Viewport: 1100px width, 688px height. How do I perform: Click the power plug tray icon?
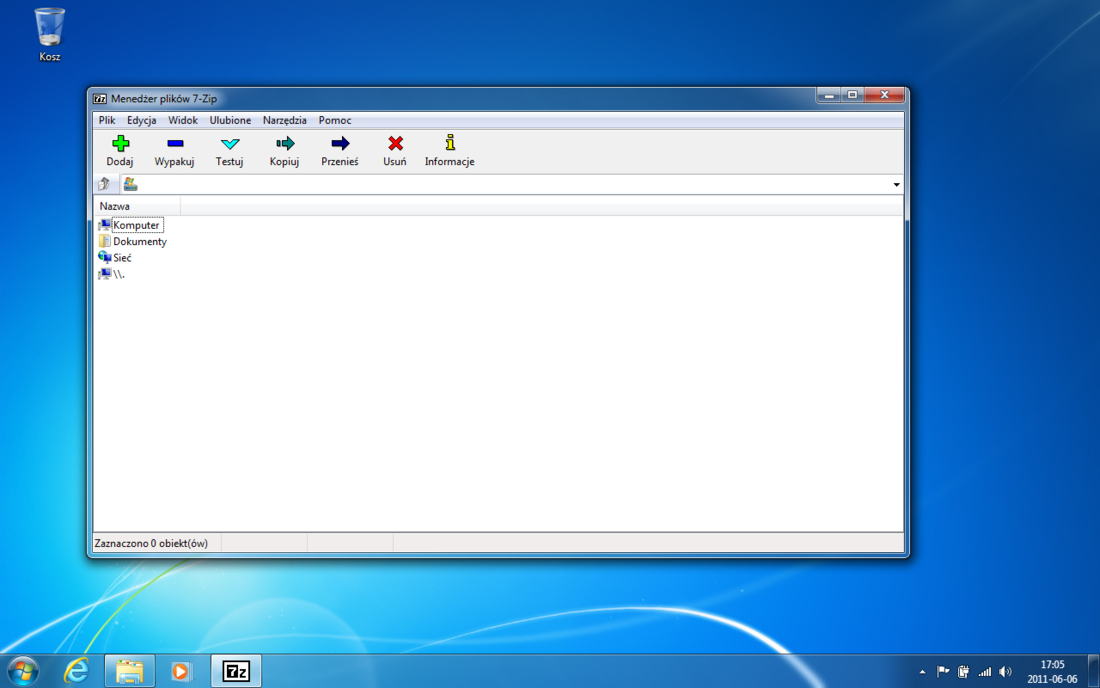click(964, 672)
